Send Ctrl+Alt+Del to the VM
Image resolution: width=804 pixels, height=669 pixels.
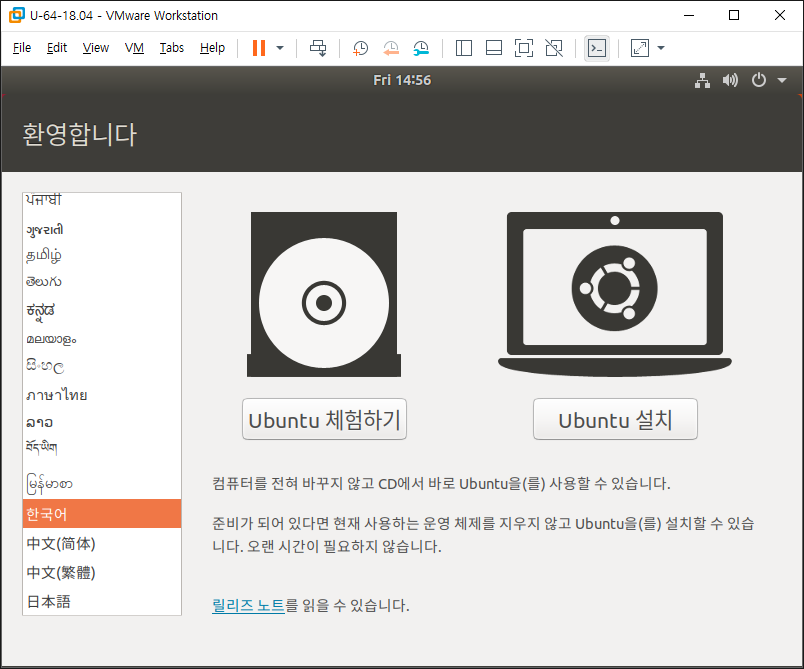[x=318, y=48]
